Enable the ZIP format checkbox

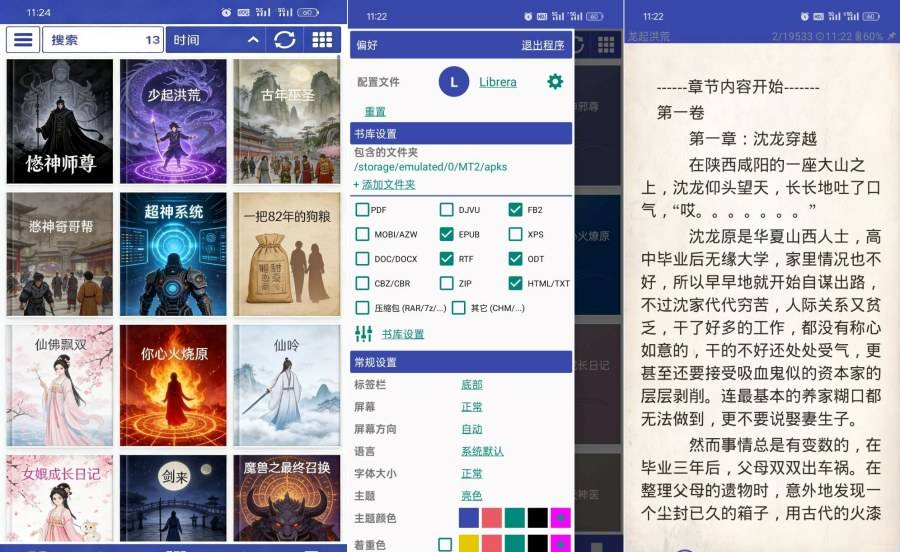click(x=447, y=283)
